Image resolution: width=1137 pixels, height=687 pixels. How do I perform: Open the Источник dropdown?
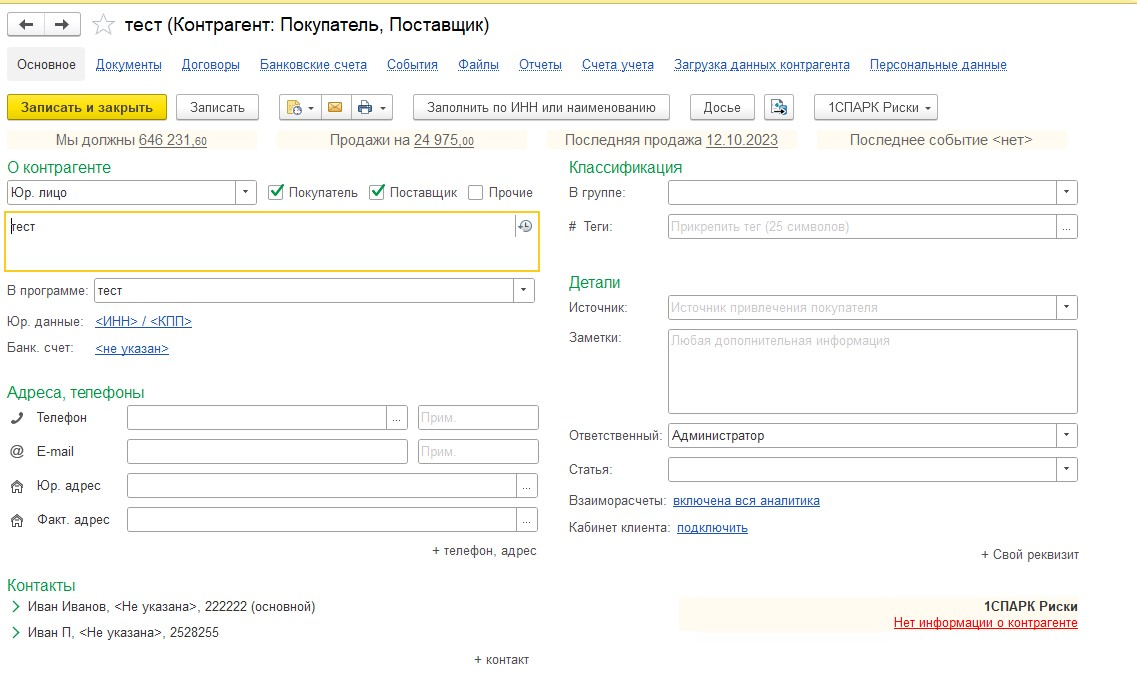pyautogui.click(x=1067, y=307)
